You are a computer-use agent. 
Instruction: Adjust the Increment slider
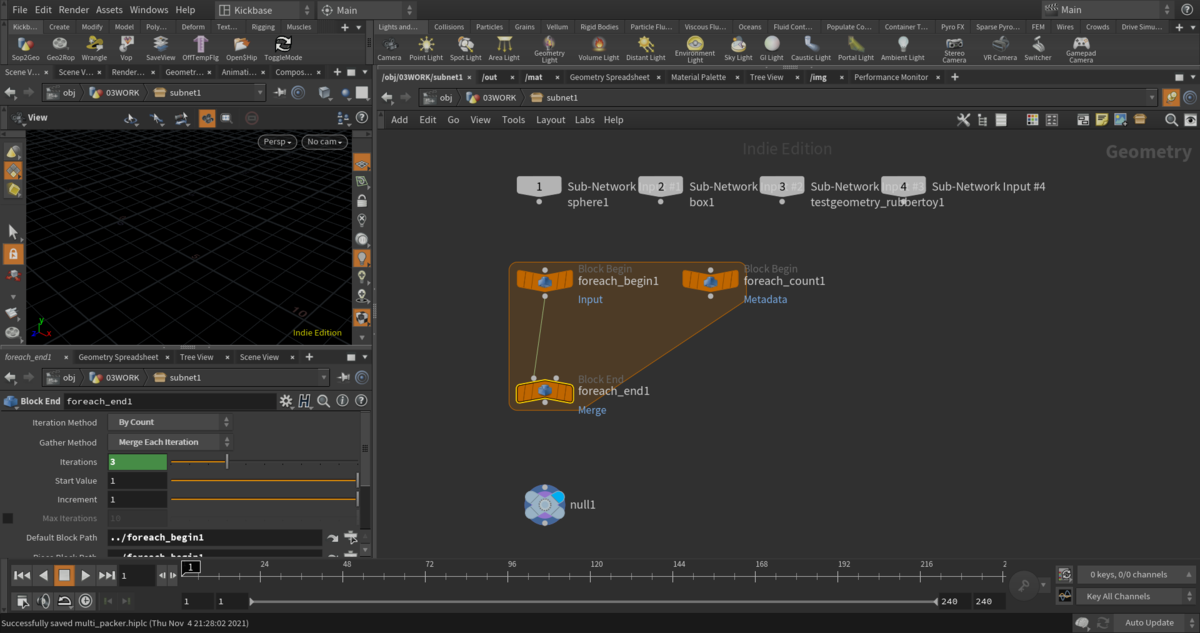point(264,499)
